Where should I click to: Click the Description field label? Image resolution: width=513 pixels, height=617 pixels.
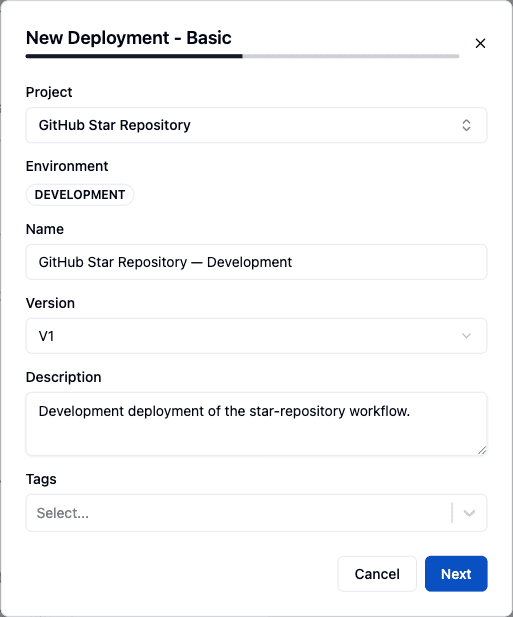point(63,377)
